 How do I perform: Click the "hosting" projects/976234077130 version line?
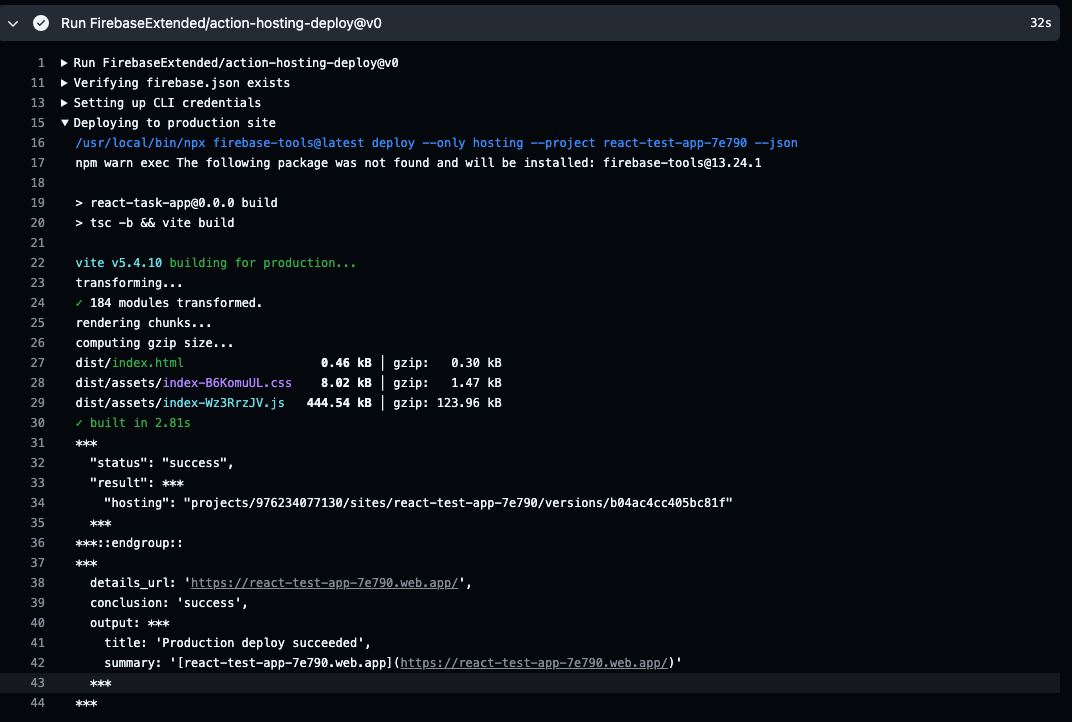(x=418, y=503)
